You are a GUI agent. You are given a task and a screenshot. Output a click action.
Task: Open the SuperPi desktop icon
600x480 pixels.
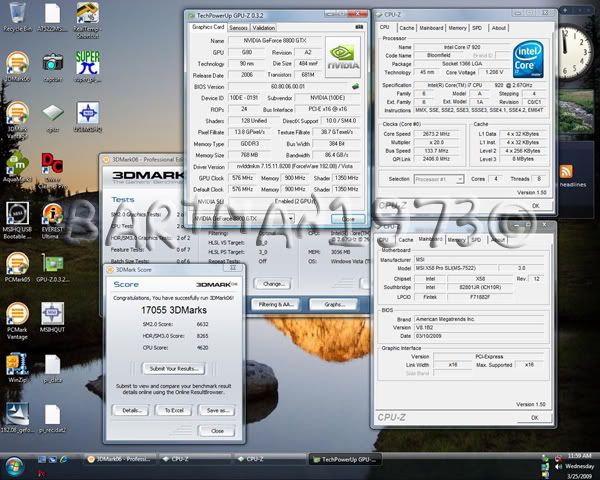point(88,62)
